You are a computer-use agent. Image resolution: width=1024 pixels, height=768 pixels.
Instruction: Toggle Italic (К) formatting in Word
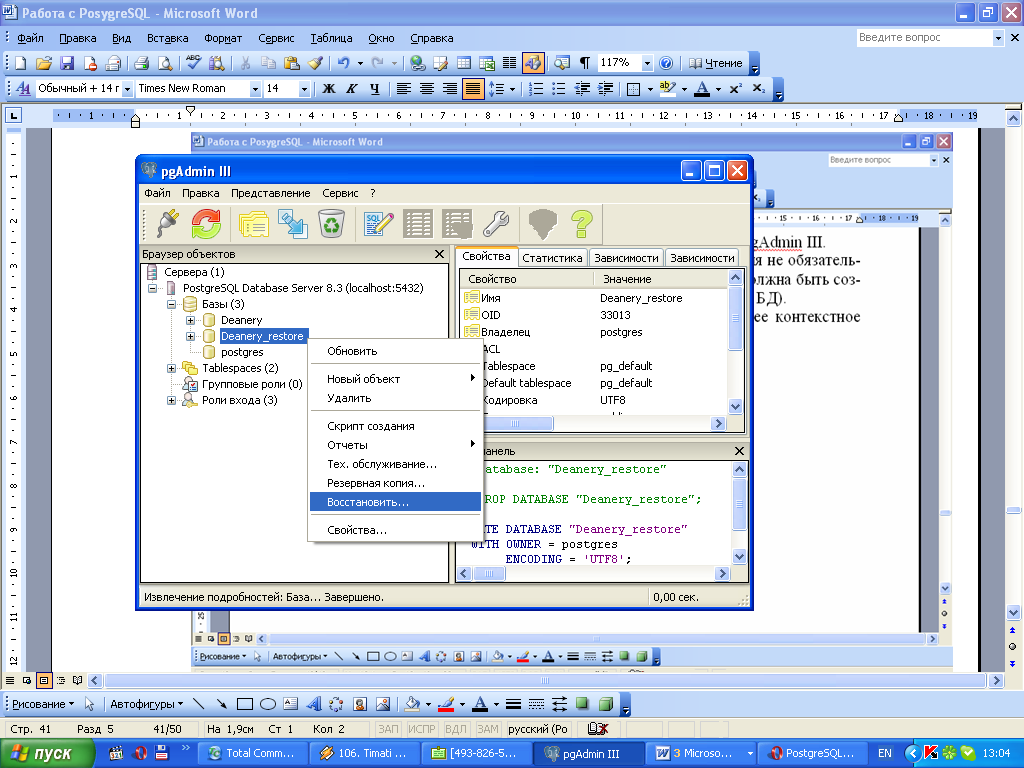351,88
